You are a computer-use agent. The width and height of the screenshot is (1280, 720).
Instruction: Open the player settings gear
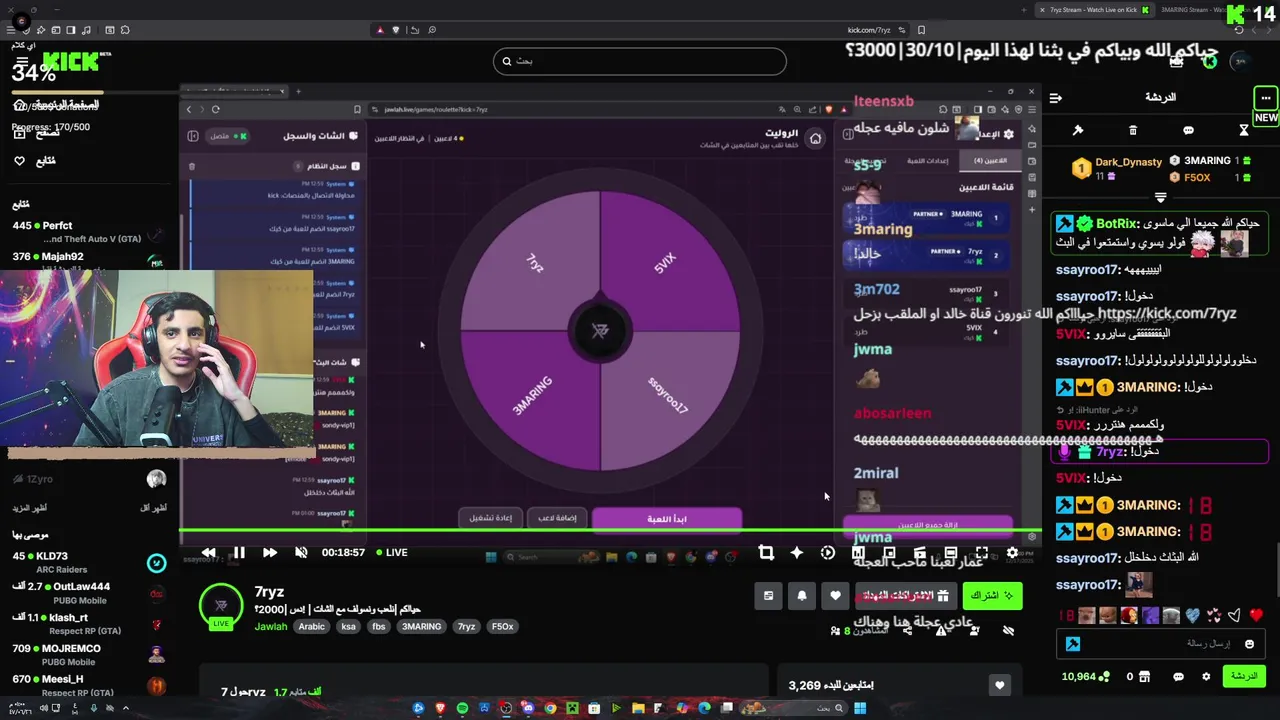pos(1012,552)
